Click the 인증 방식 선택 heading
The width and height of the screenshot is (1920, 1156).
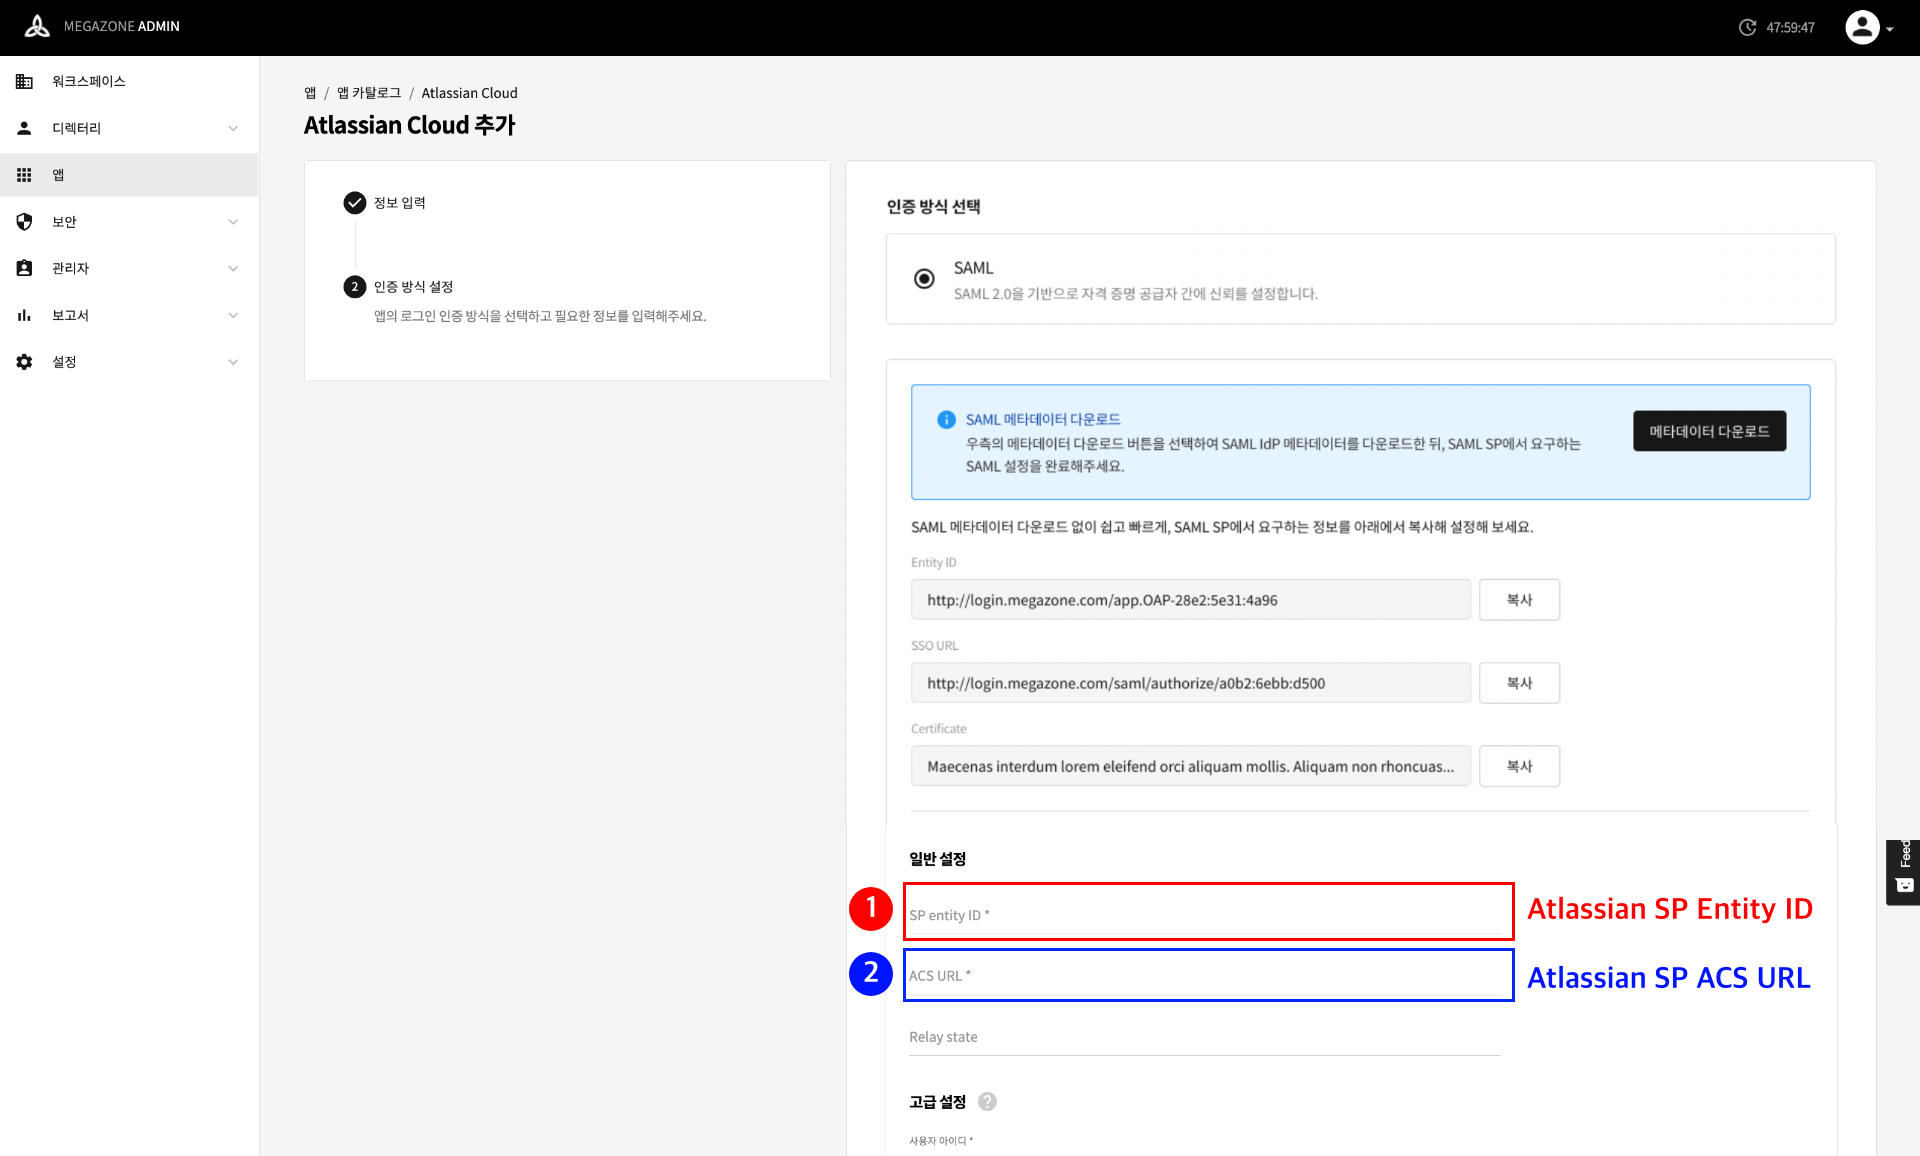[933, 207]
